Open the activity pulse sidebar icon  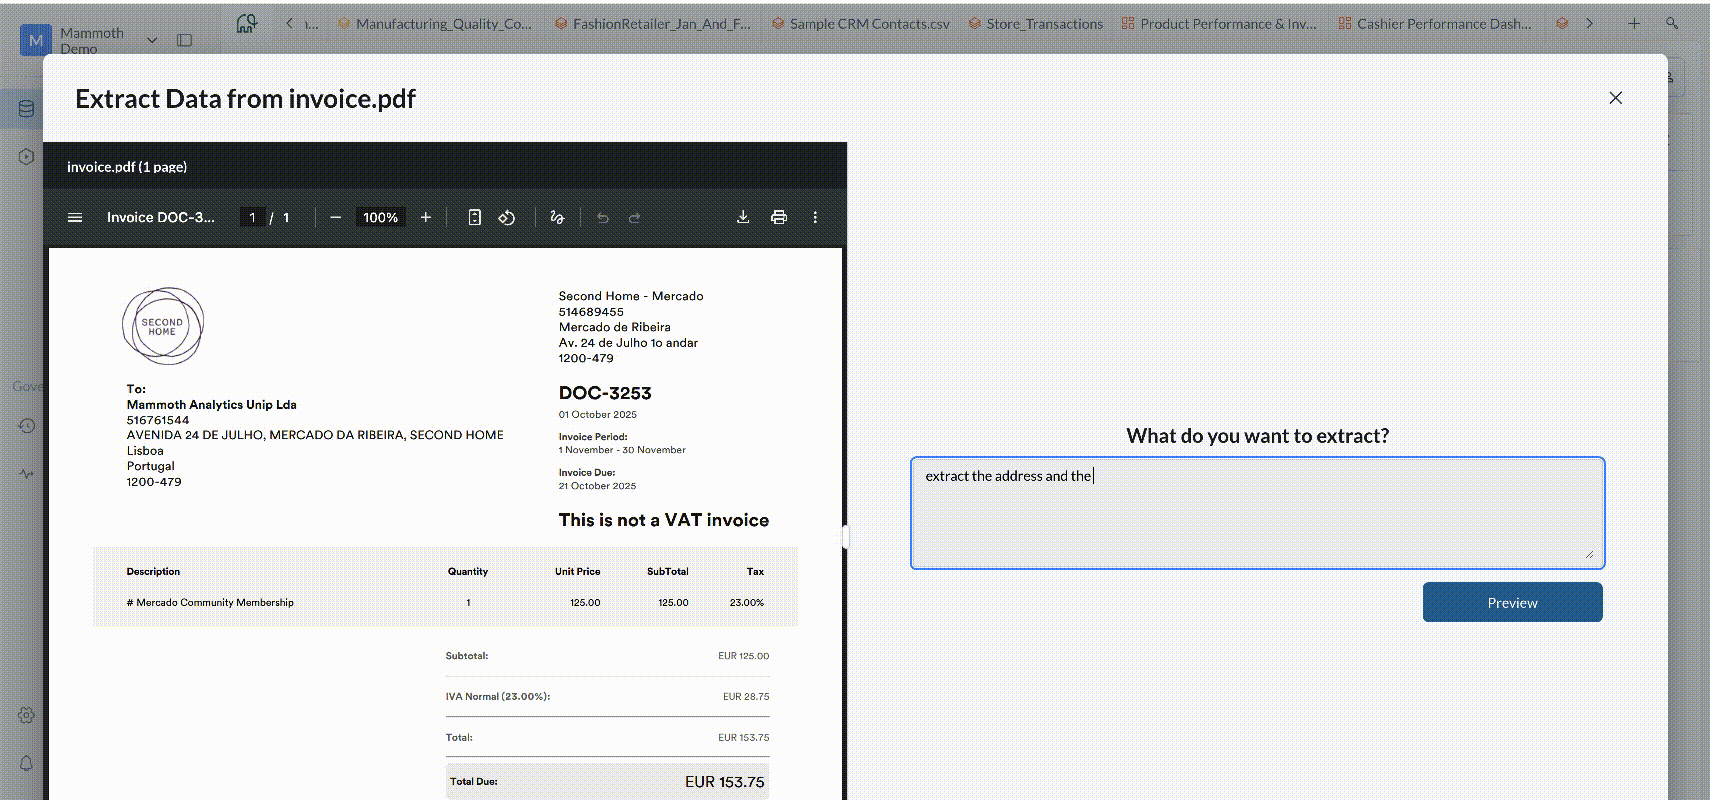tap(26, 474)
